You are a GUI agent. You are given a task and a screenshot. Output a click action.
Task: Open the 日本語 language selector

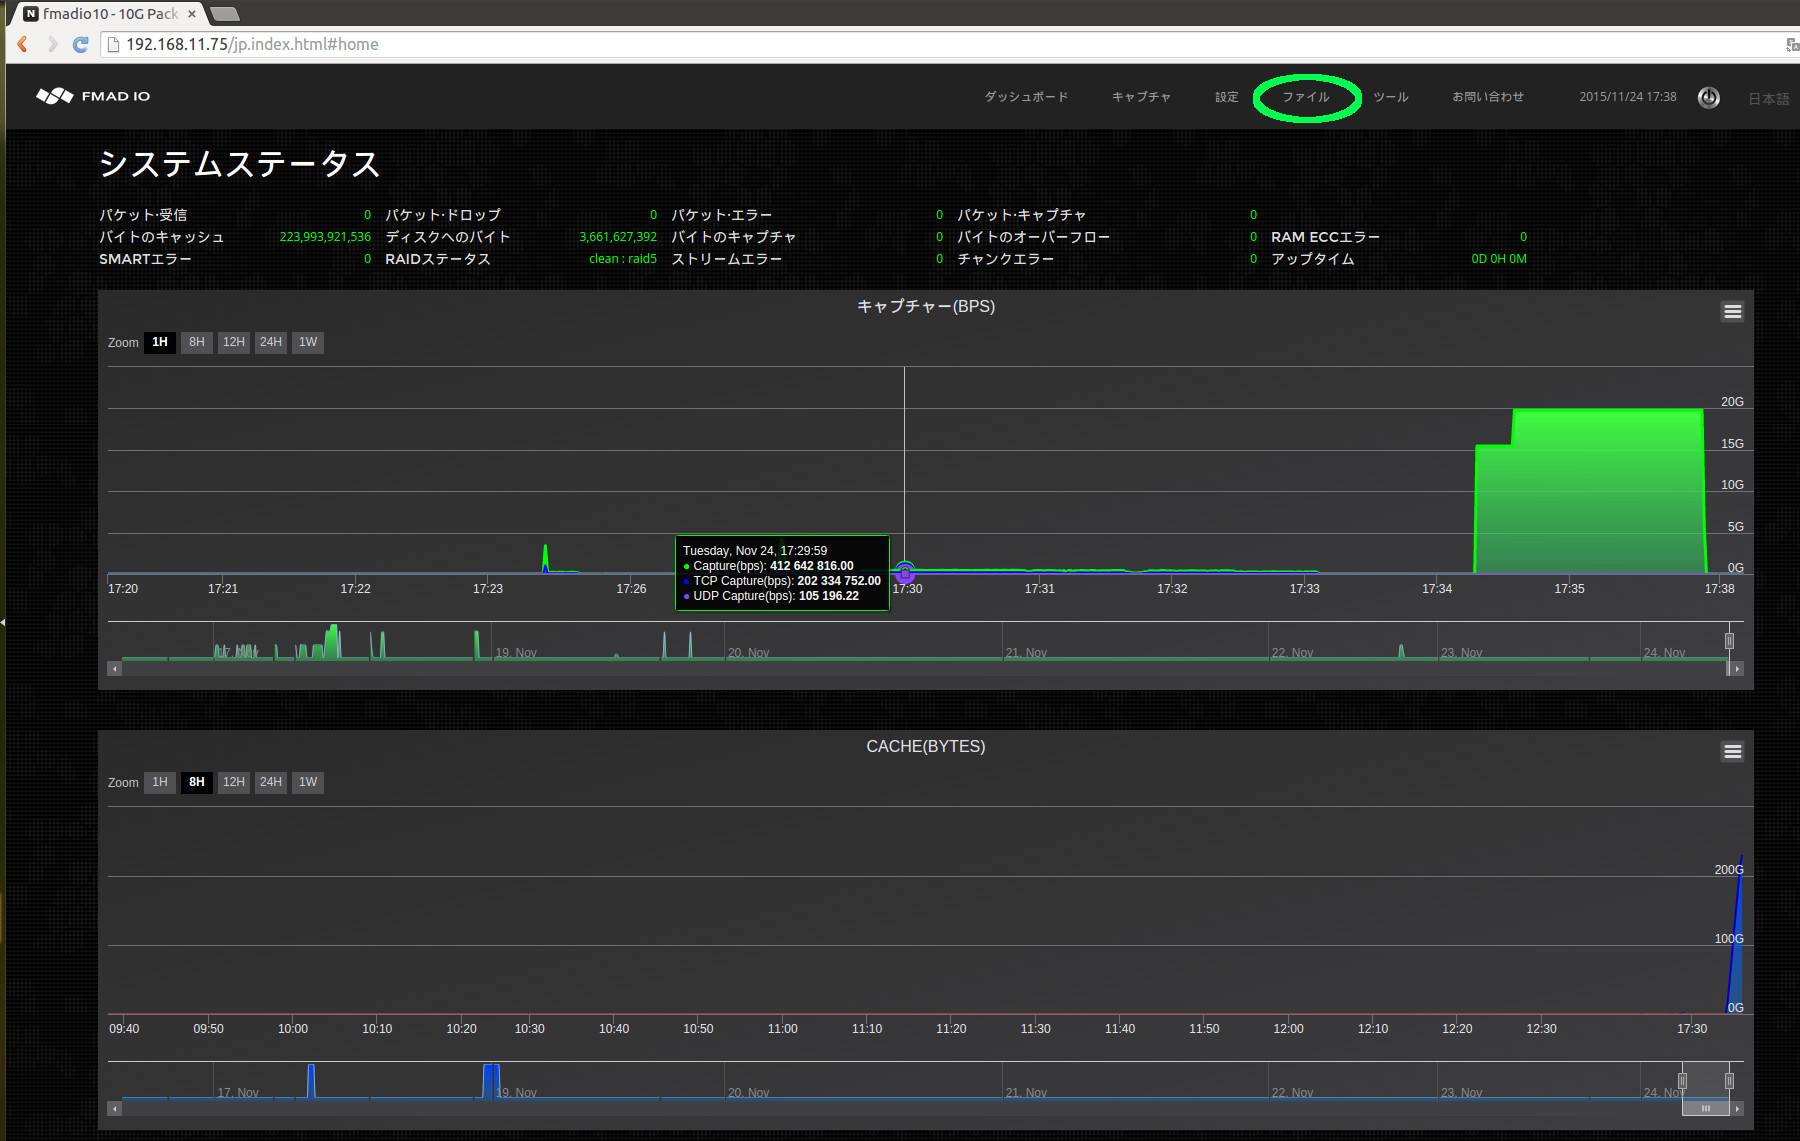pos(1767,97)
